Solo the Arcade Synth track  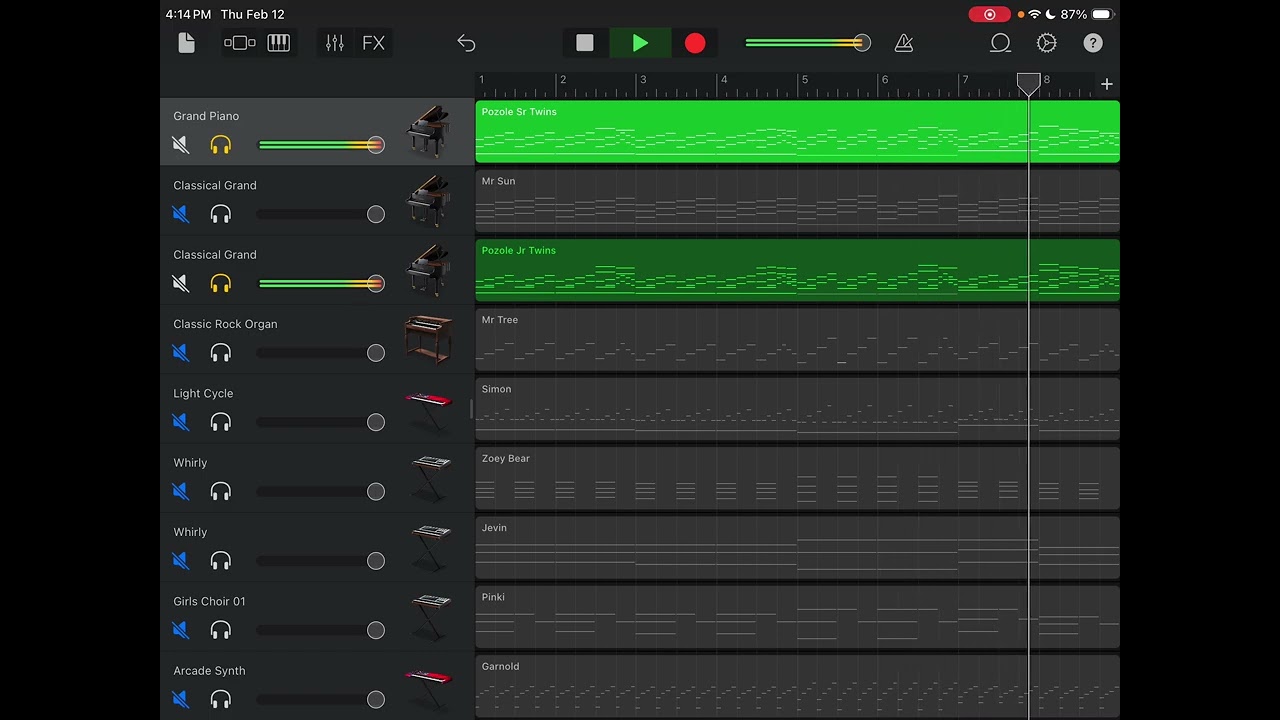pyautogui.click(x=221, y=699)
